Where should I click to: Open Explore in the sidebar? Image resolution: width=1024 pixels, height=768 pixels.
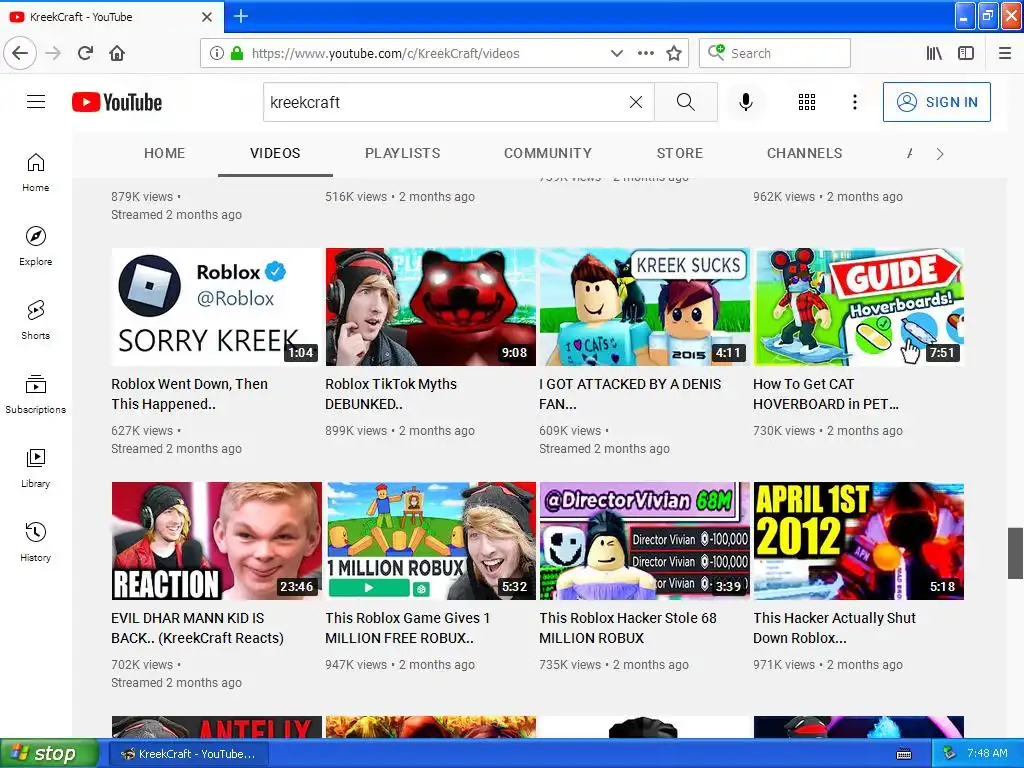(36, 247)
